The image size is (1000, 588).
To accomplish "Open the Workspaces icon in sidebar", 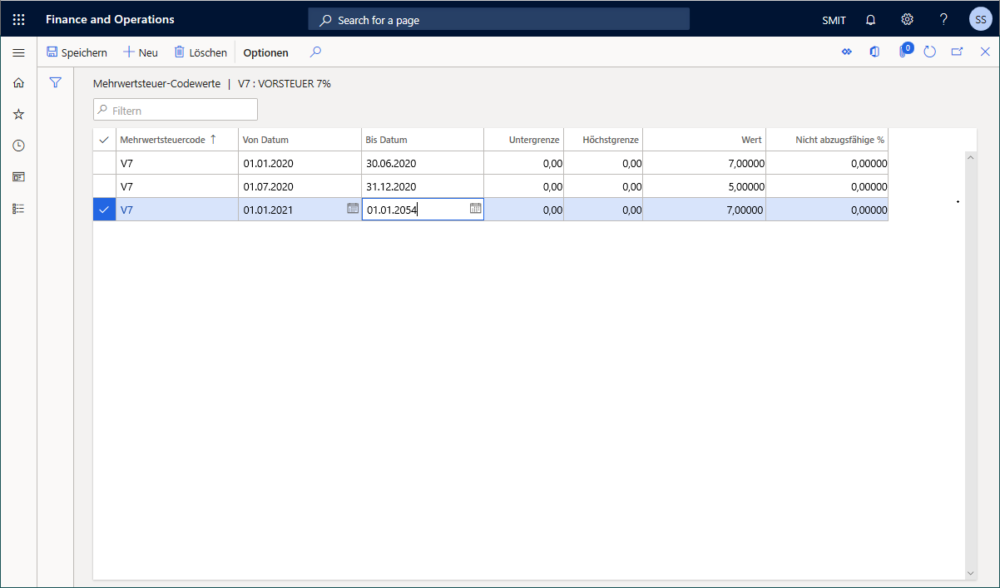I will pyautogui.click(x=18, y=176).
